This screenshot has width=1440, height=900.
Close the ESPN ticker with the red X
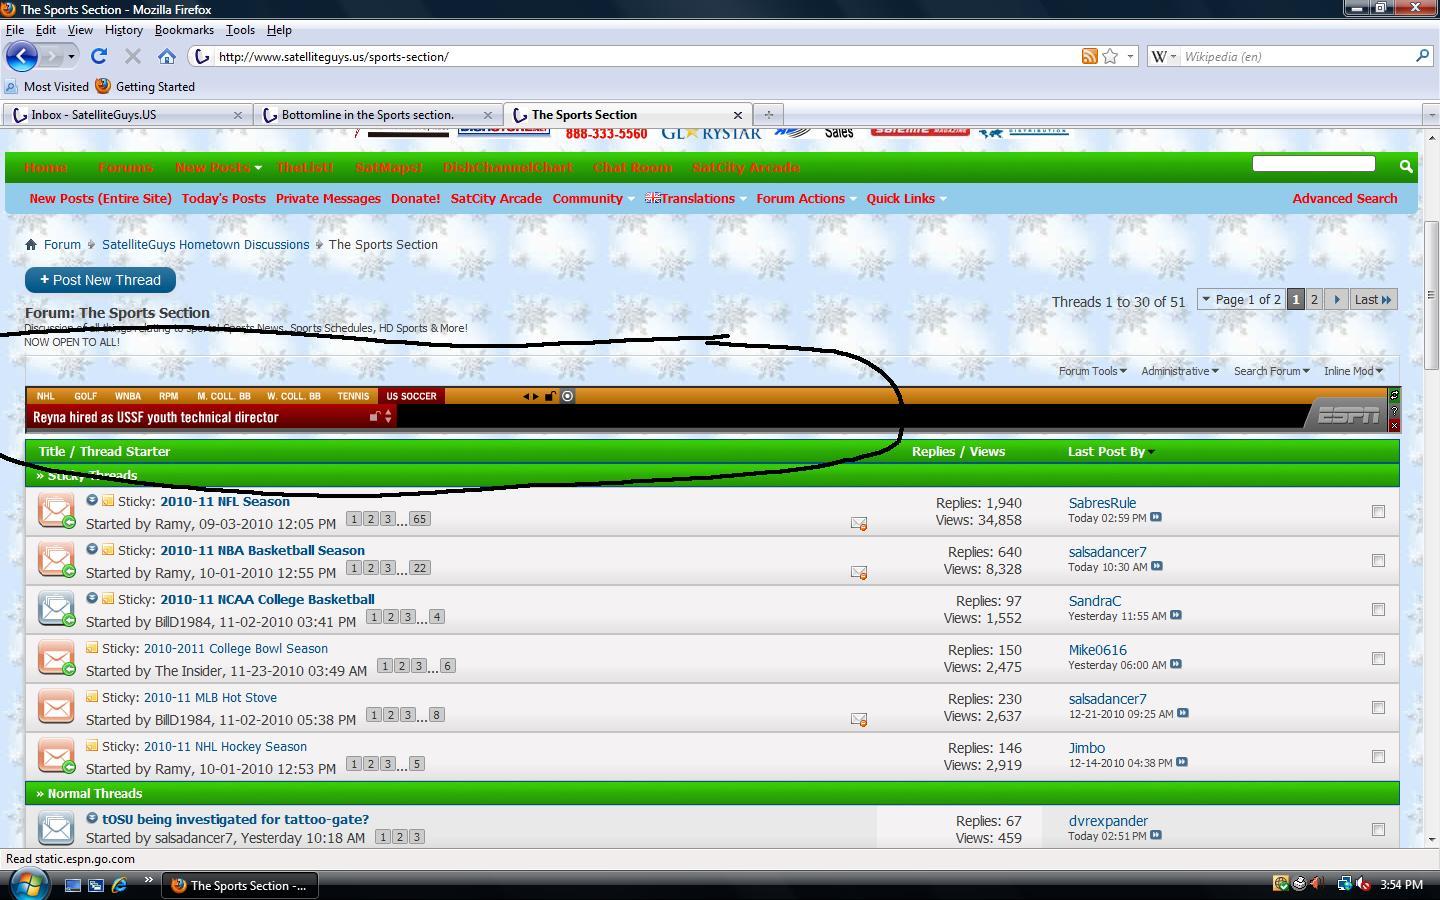pos(1395,426)
